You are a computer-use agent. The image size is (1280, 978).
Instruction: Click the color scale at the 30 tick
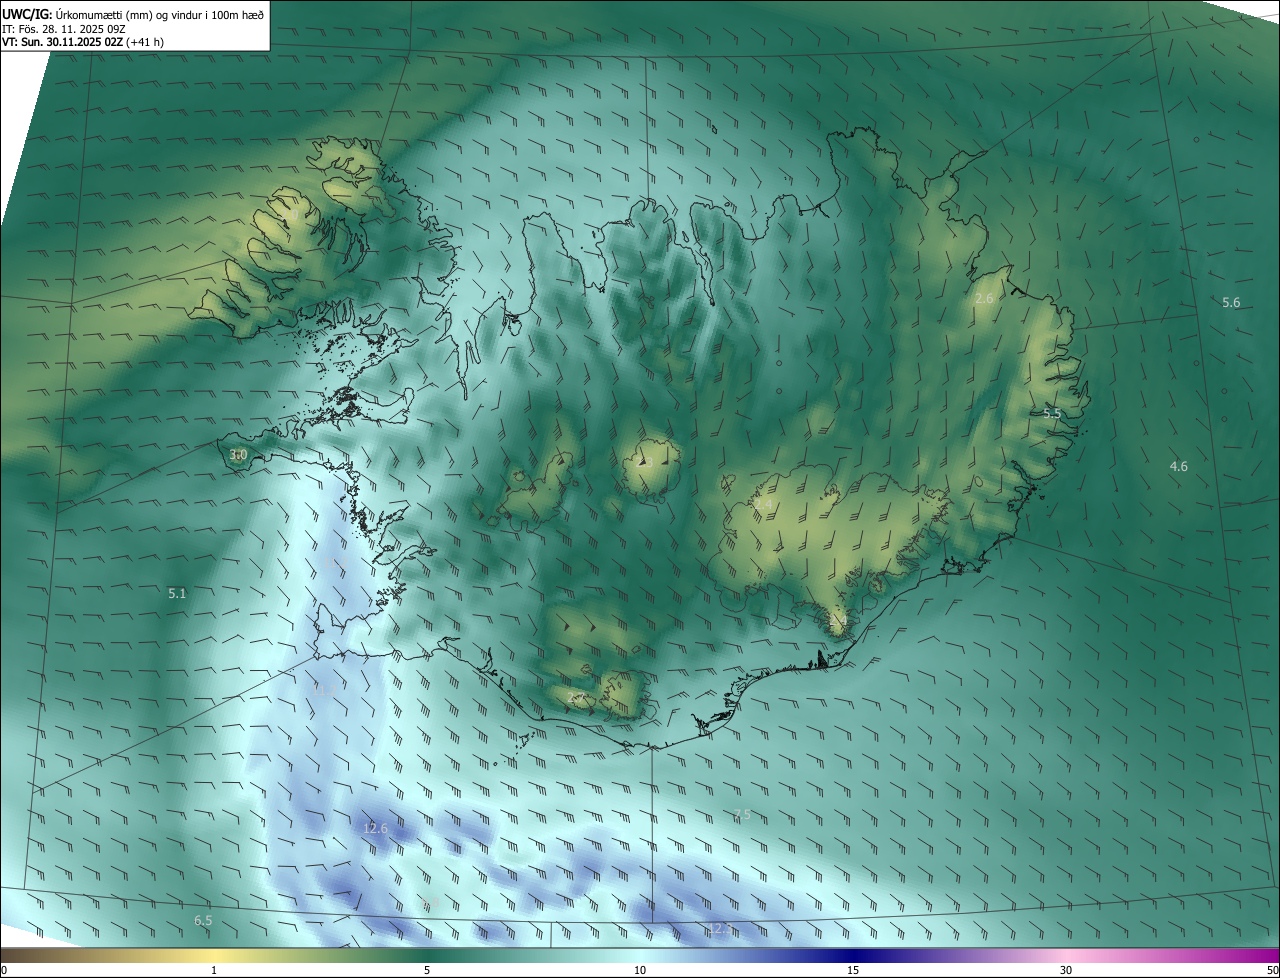click(x=1066, y=970)
